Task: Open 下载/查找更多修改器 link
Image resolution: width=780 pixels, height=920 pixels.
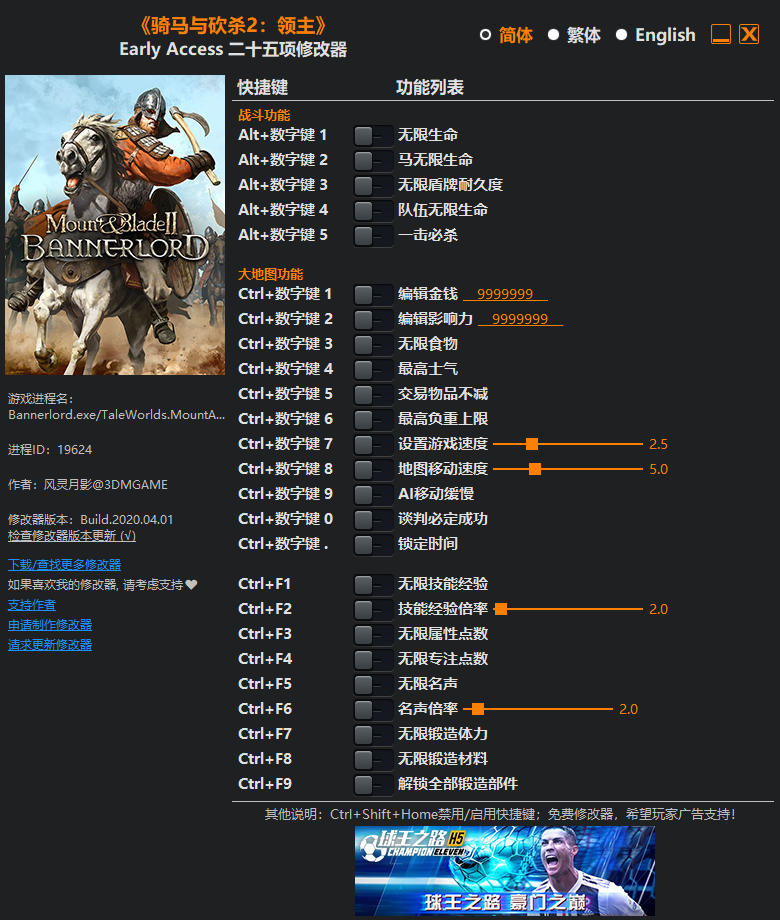Action: tap(65, 564)
